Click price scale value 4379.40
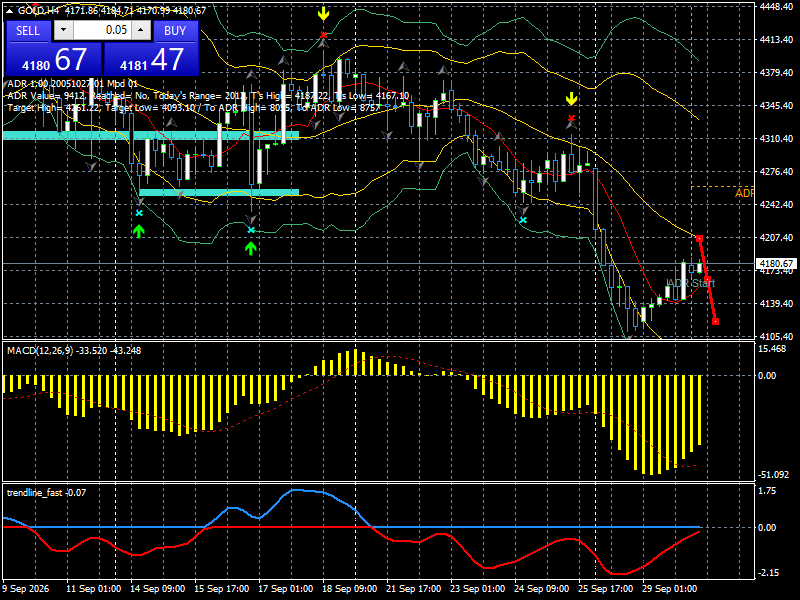The height and width of the screenshot is (600, 800). point(776,73)
